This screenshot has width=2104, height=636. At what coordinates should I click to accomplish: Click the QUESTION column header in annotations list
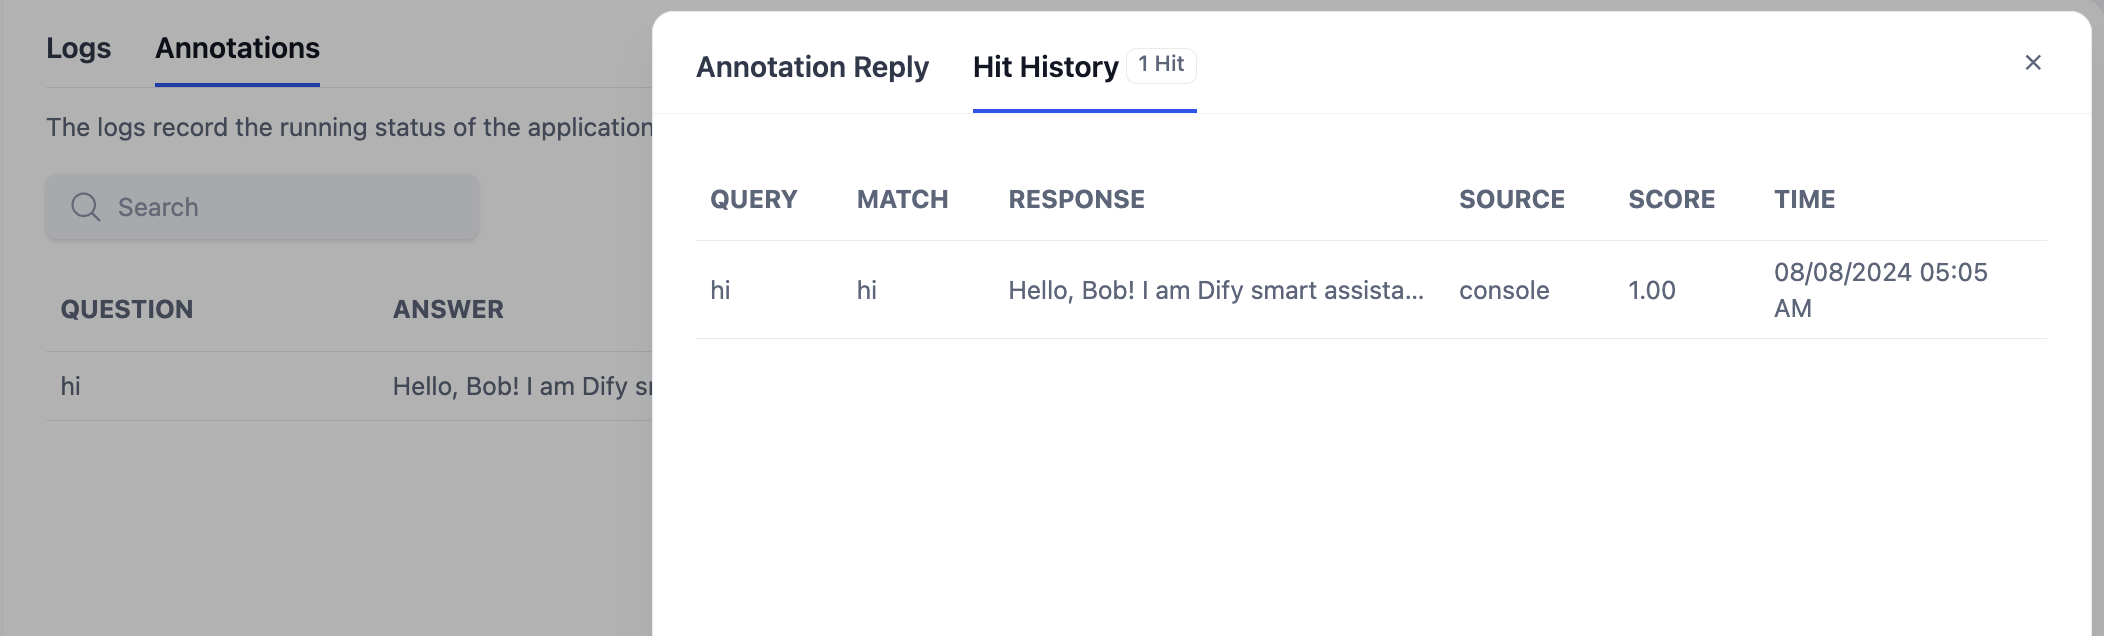pos(127,309)
